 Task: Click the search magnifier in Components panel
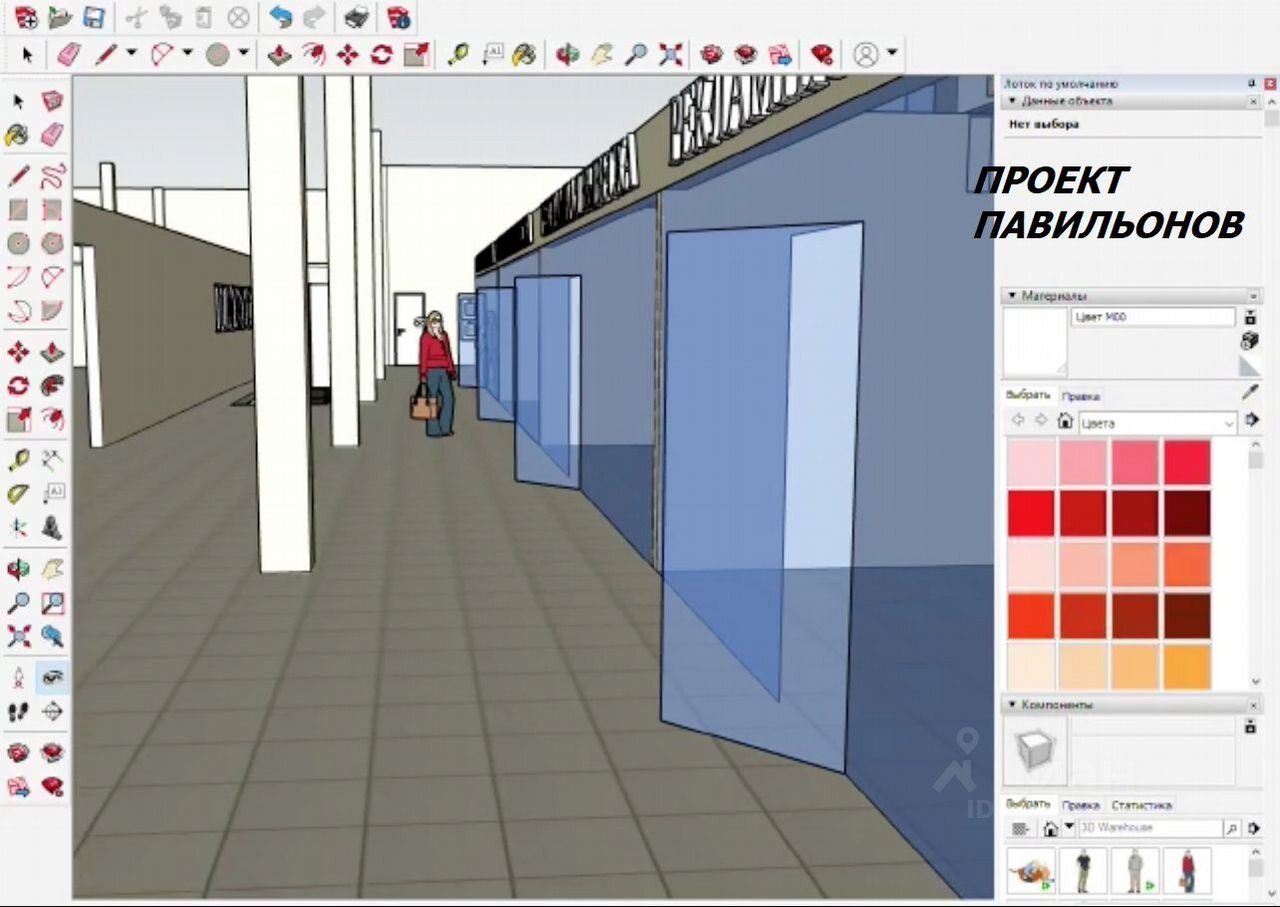(1232, 829)
